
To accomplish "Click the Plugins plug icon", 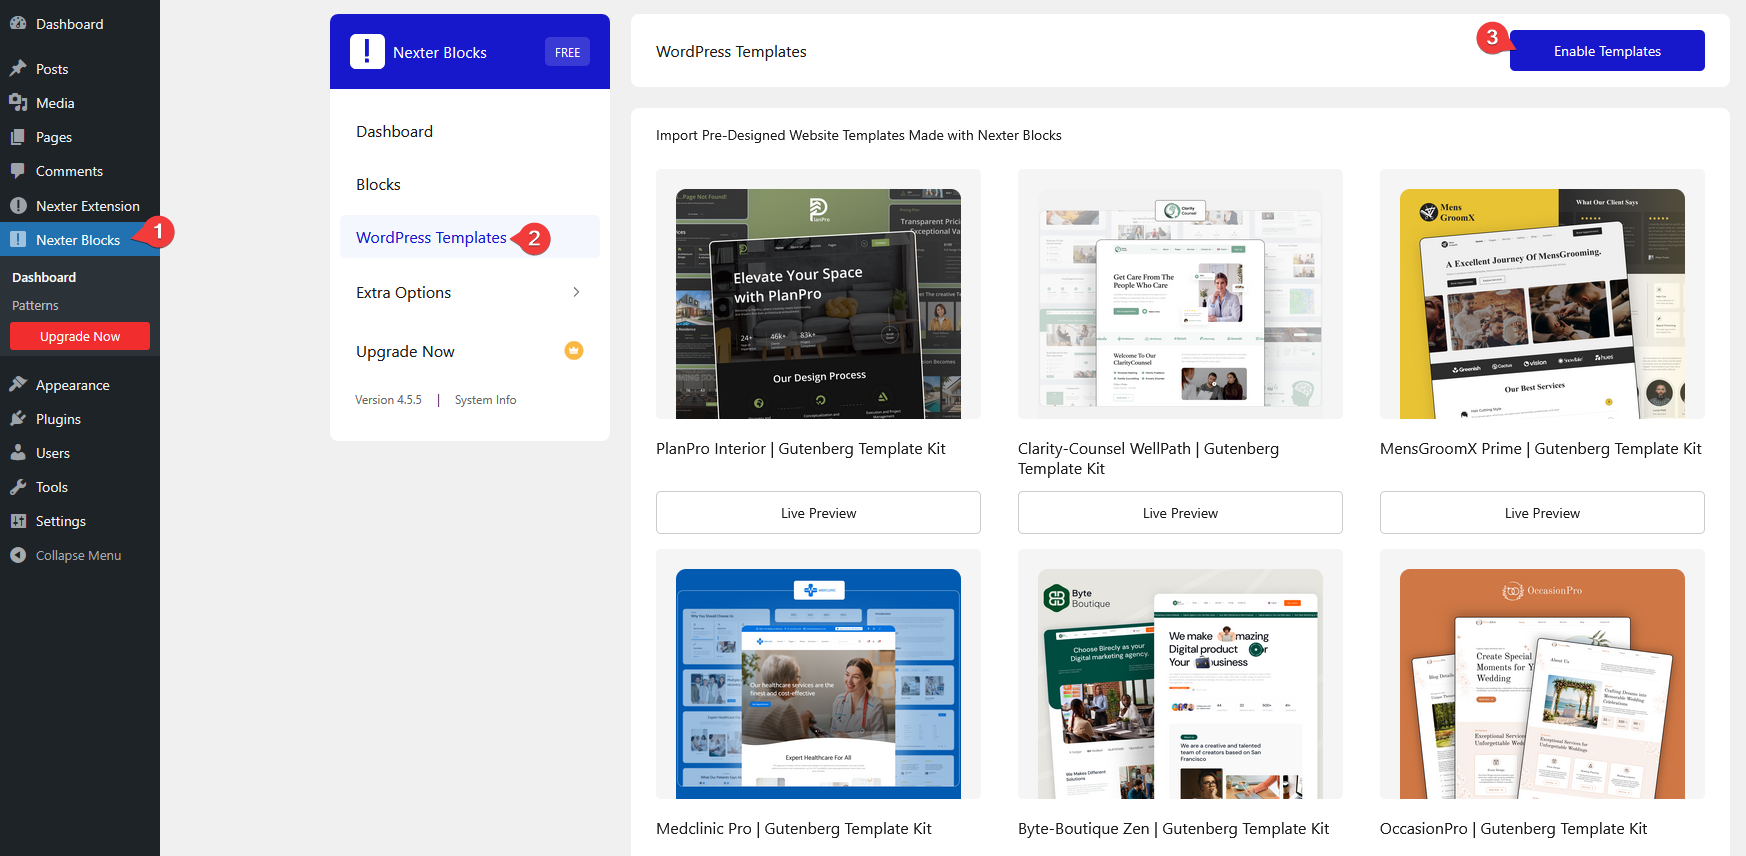I will [x=18, y=418].
